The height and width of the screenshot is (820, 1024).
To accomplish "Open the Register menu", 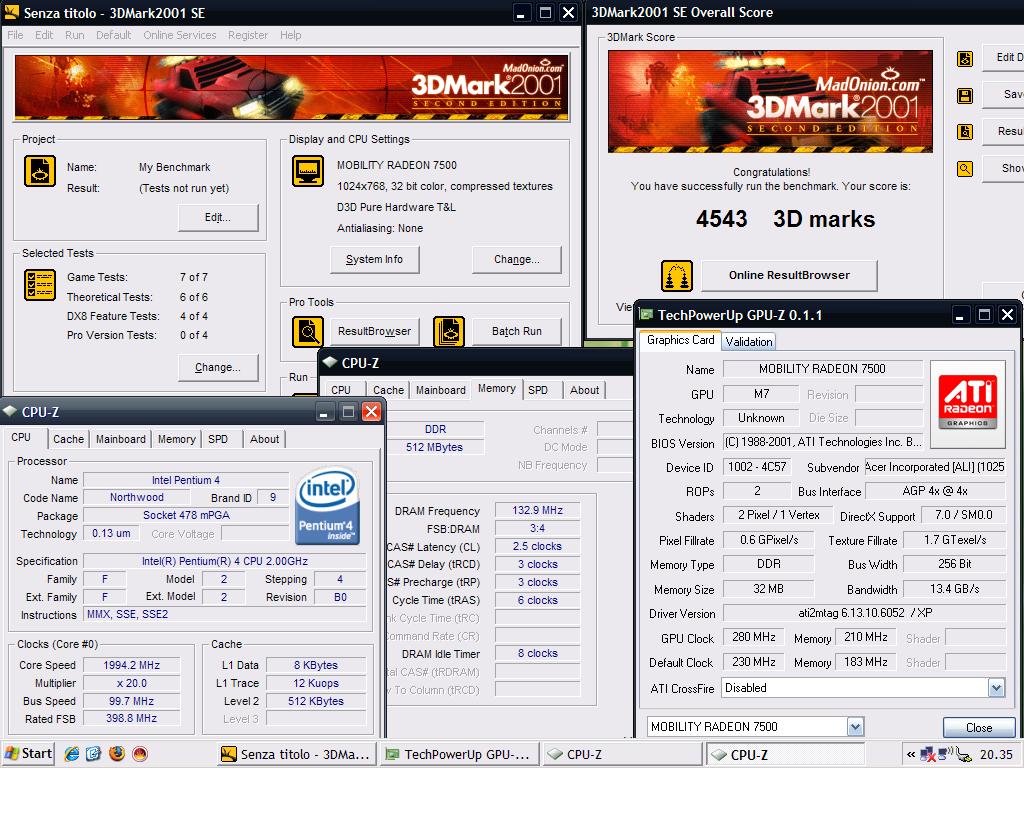I will click(x=248, y=35).
